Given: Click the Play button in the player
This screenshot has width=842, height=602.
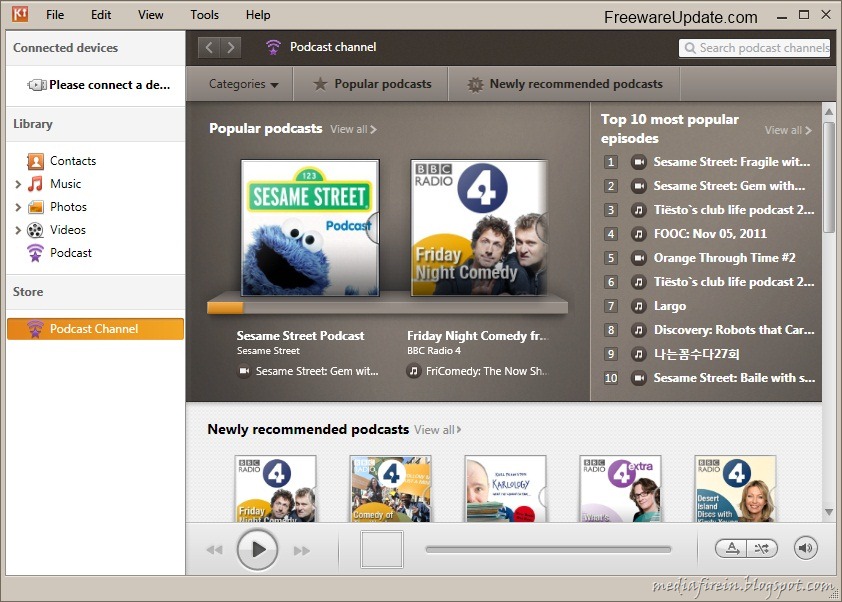Looking at the screenshot, I should (257, 549).
